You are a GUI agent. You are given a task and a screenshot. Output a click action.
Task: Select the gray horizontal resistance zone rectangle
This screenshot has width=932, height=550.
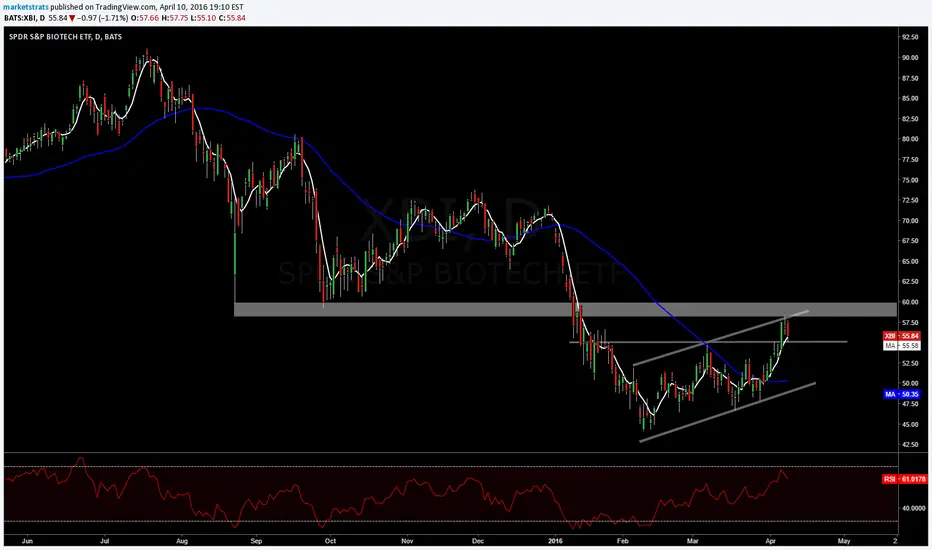click(565, 309)
